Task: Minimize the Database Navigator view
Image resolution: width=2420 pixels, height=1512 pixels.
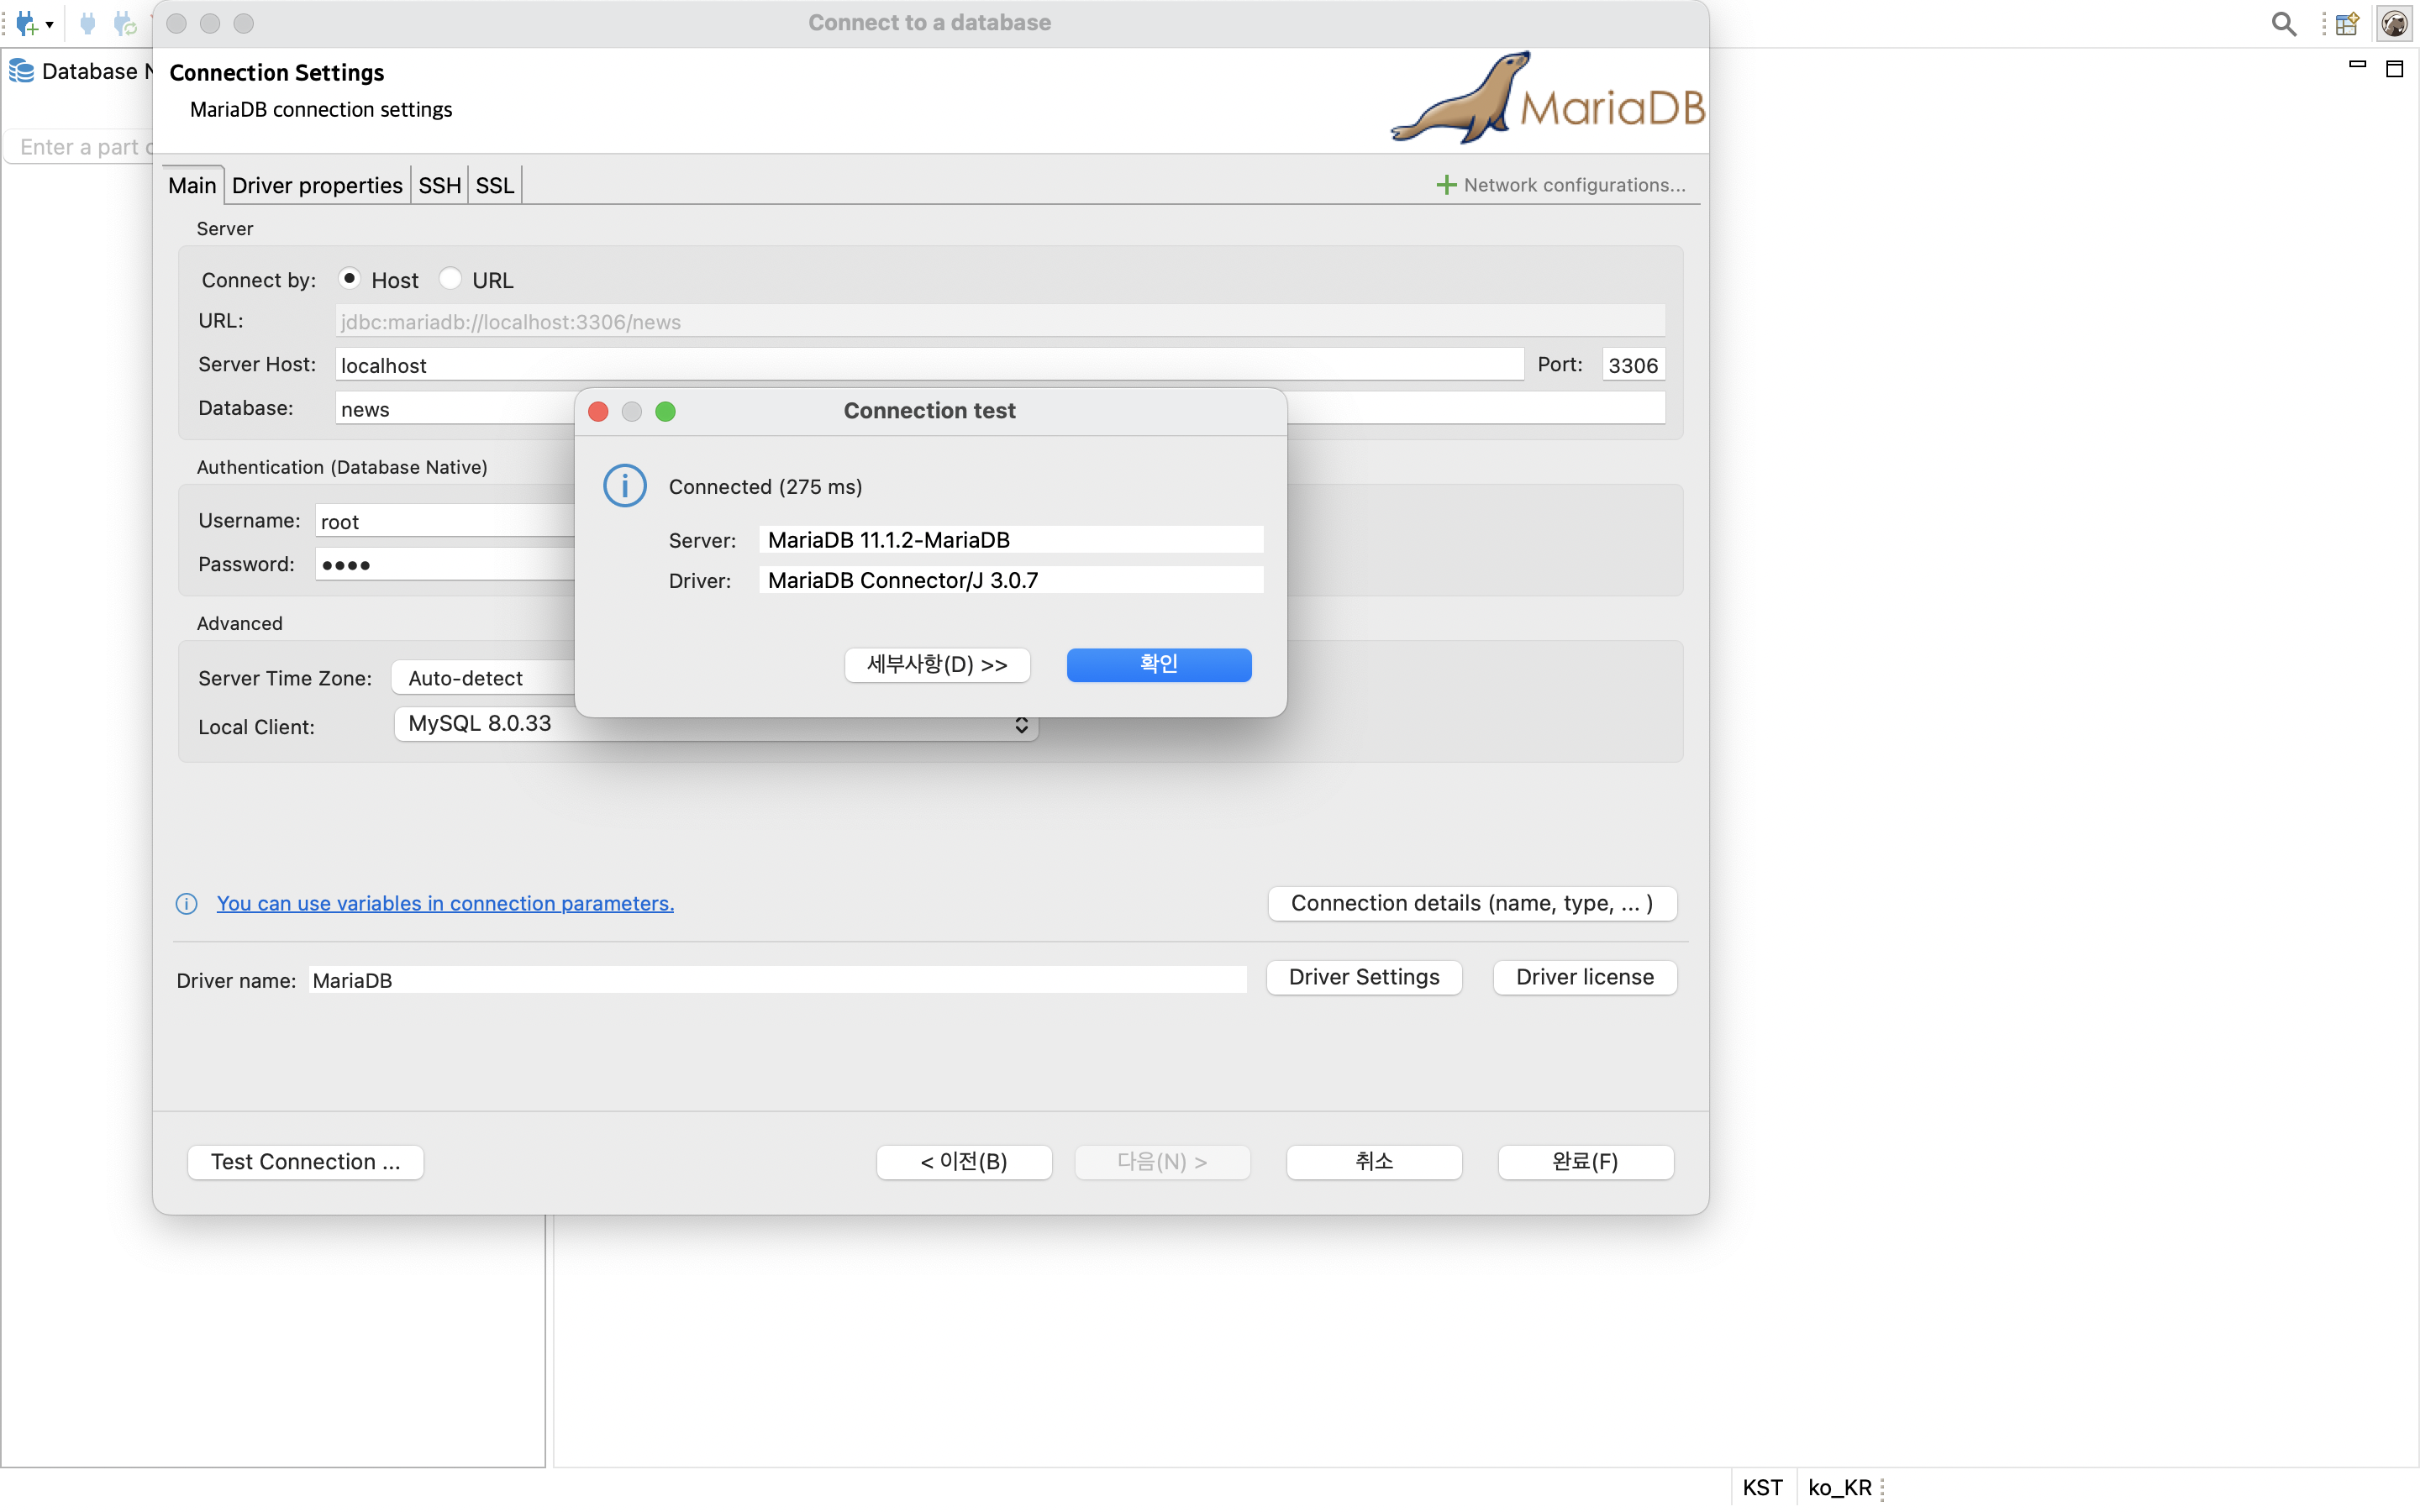Action: point(2356,66)
